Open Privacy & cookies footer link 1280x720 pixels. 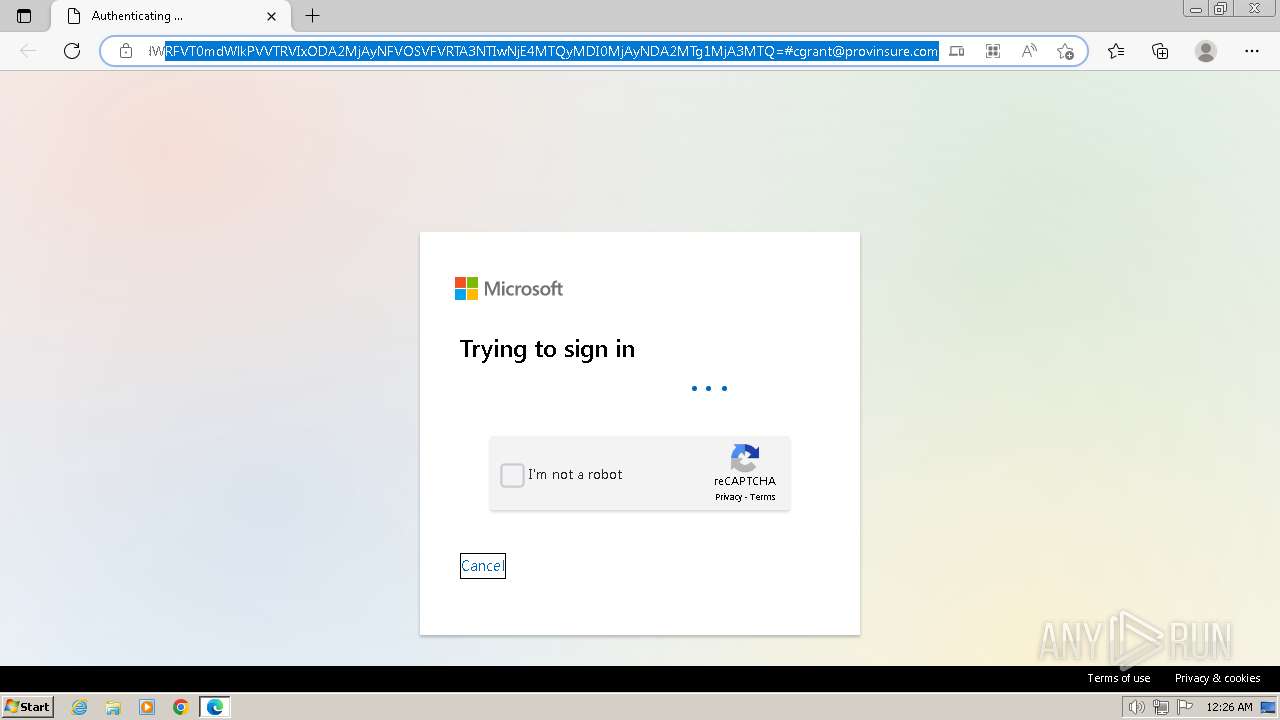[x=1218, y=678]
